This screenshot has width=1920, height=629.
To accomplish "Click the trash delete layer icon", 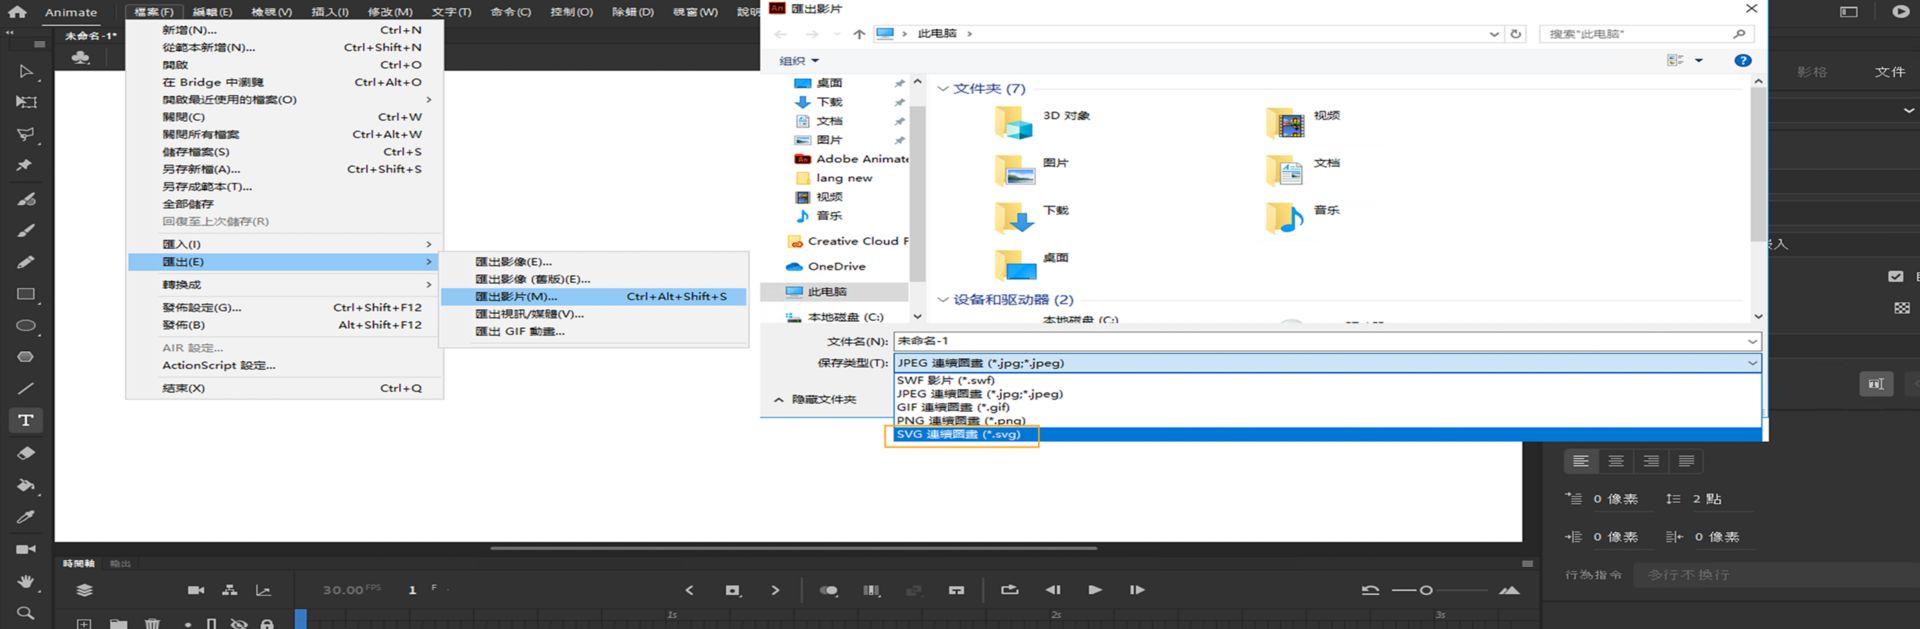I will click(x=152, y=623).
